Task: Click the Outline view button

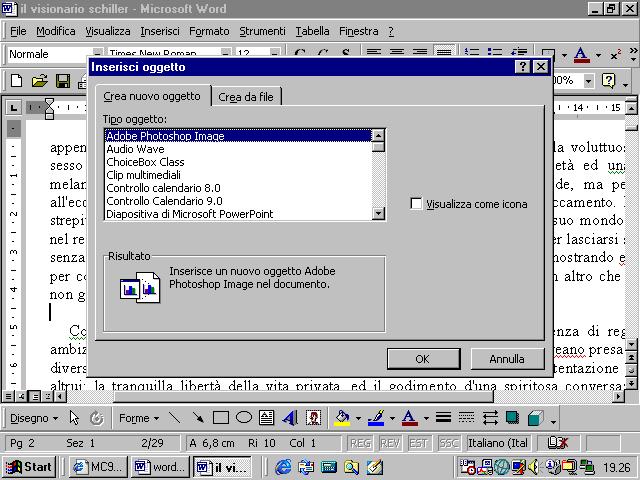Action: [48, 396]
